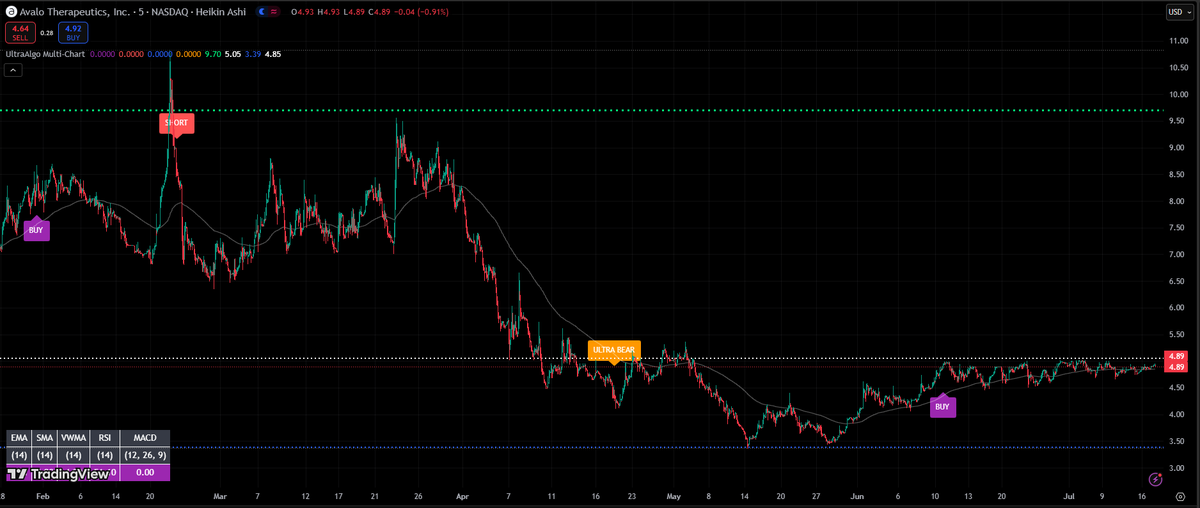Viewport: 1200px width, 508px height.
Task: Click the red 4.89 current price label
Action: (x=1176, y=367)
